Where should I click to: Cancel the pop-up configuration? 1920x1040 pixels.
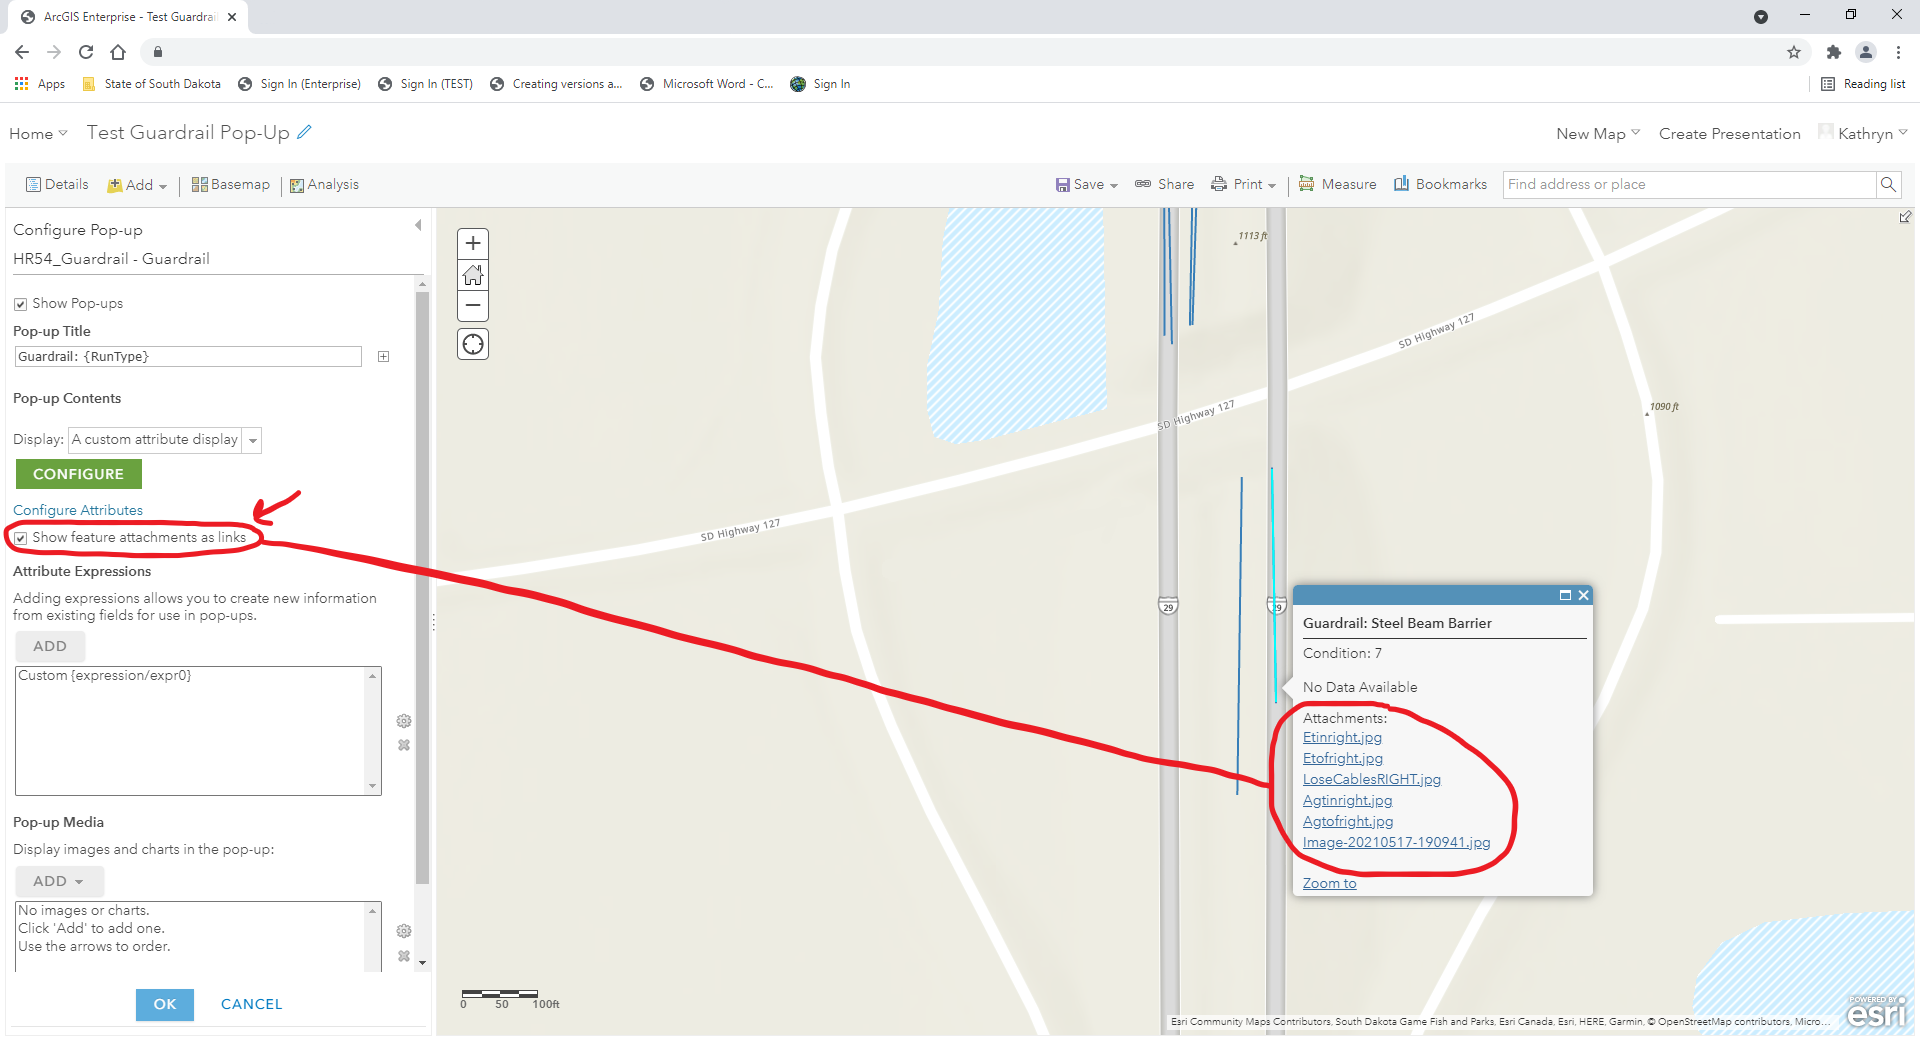click(252, 1004)
